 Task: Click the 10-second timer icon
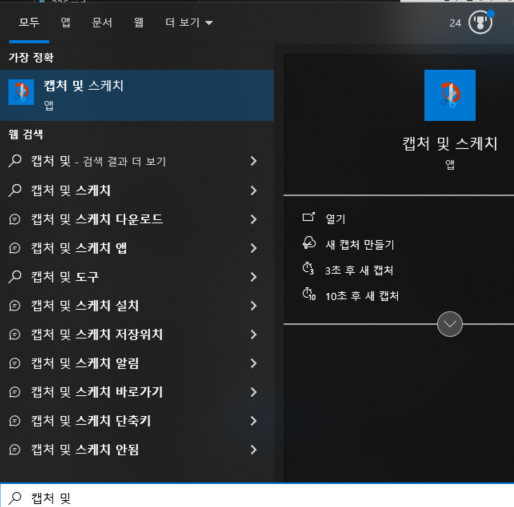click(x=309, y=294)
